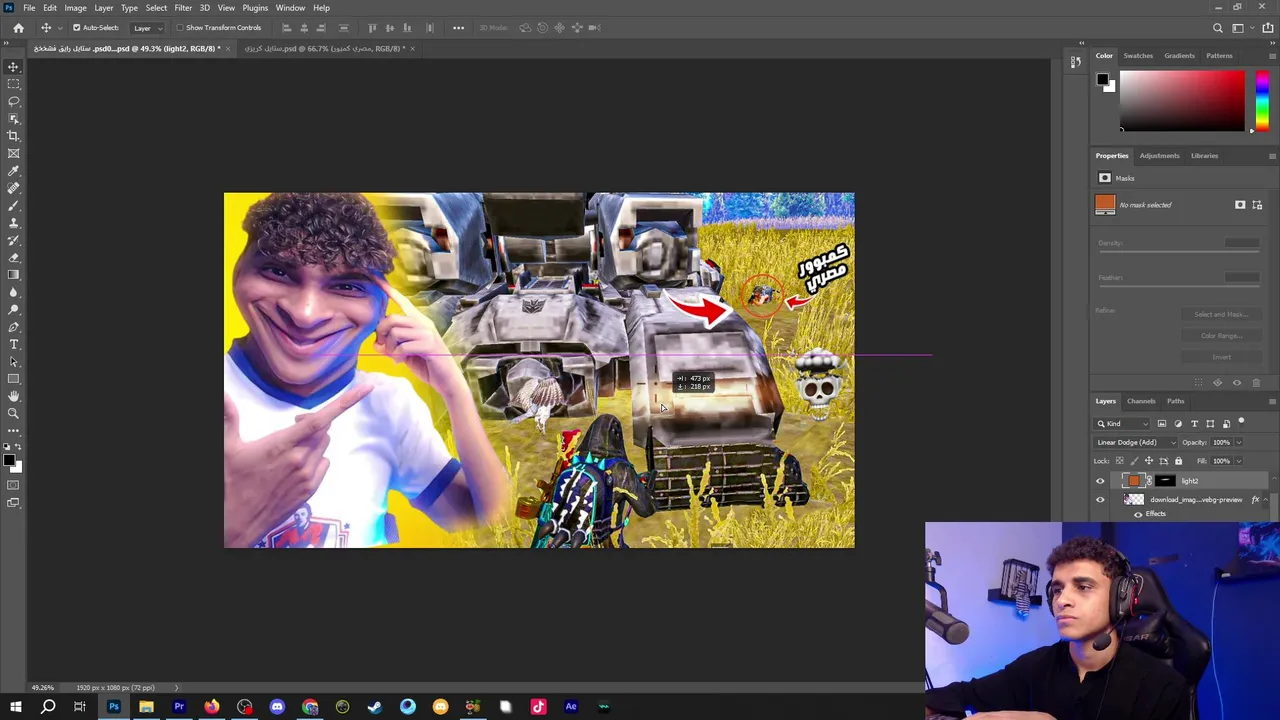The width and height of the screenshot is (1280, 720).
Task: Select the Crop tool
Action: 13,136
